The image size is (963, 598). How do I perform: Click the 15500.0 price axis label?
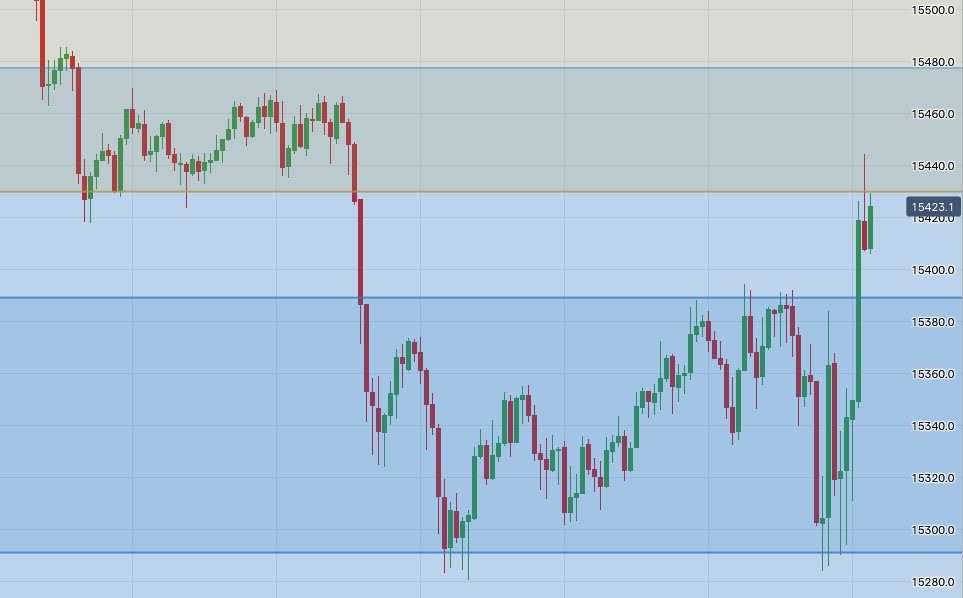click(932, 10)
